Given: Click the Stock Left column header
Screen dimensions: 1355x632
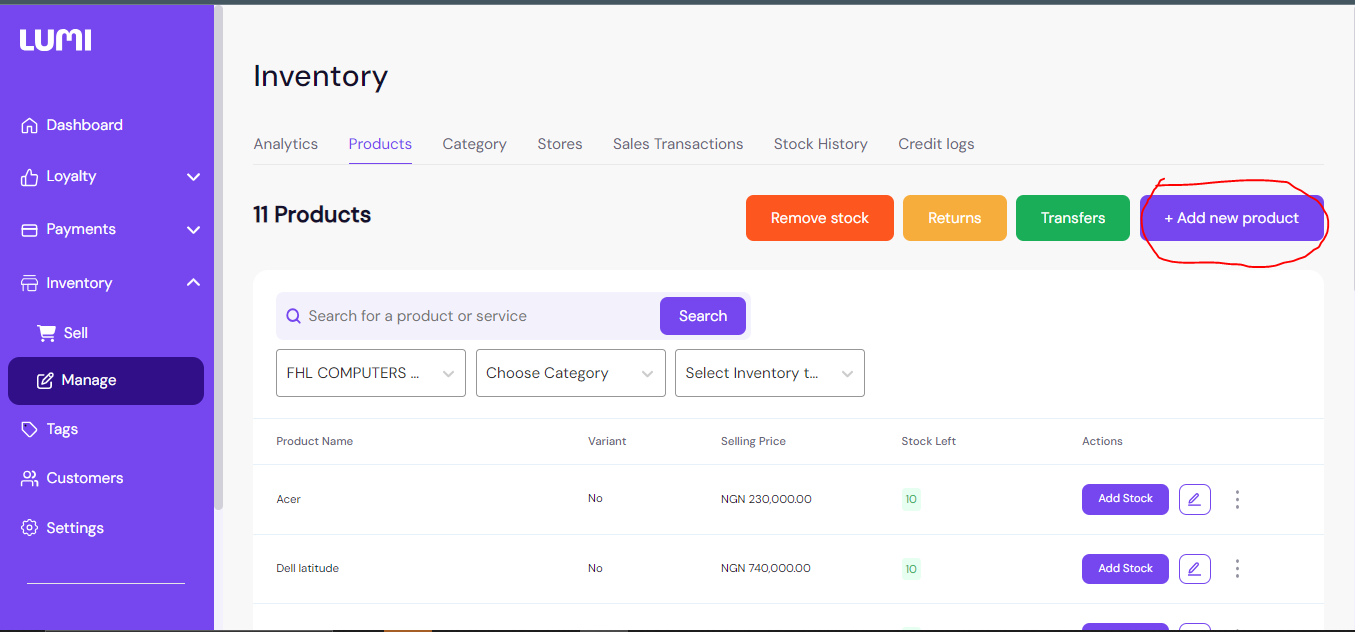Looking at the screenshot, I should pyautogui.click(x=930, y=441).
